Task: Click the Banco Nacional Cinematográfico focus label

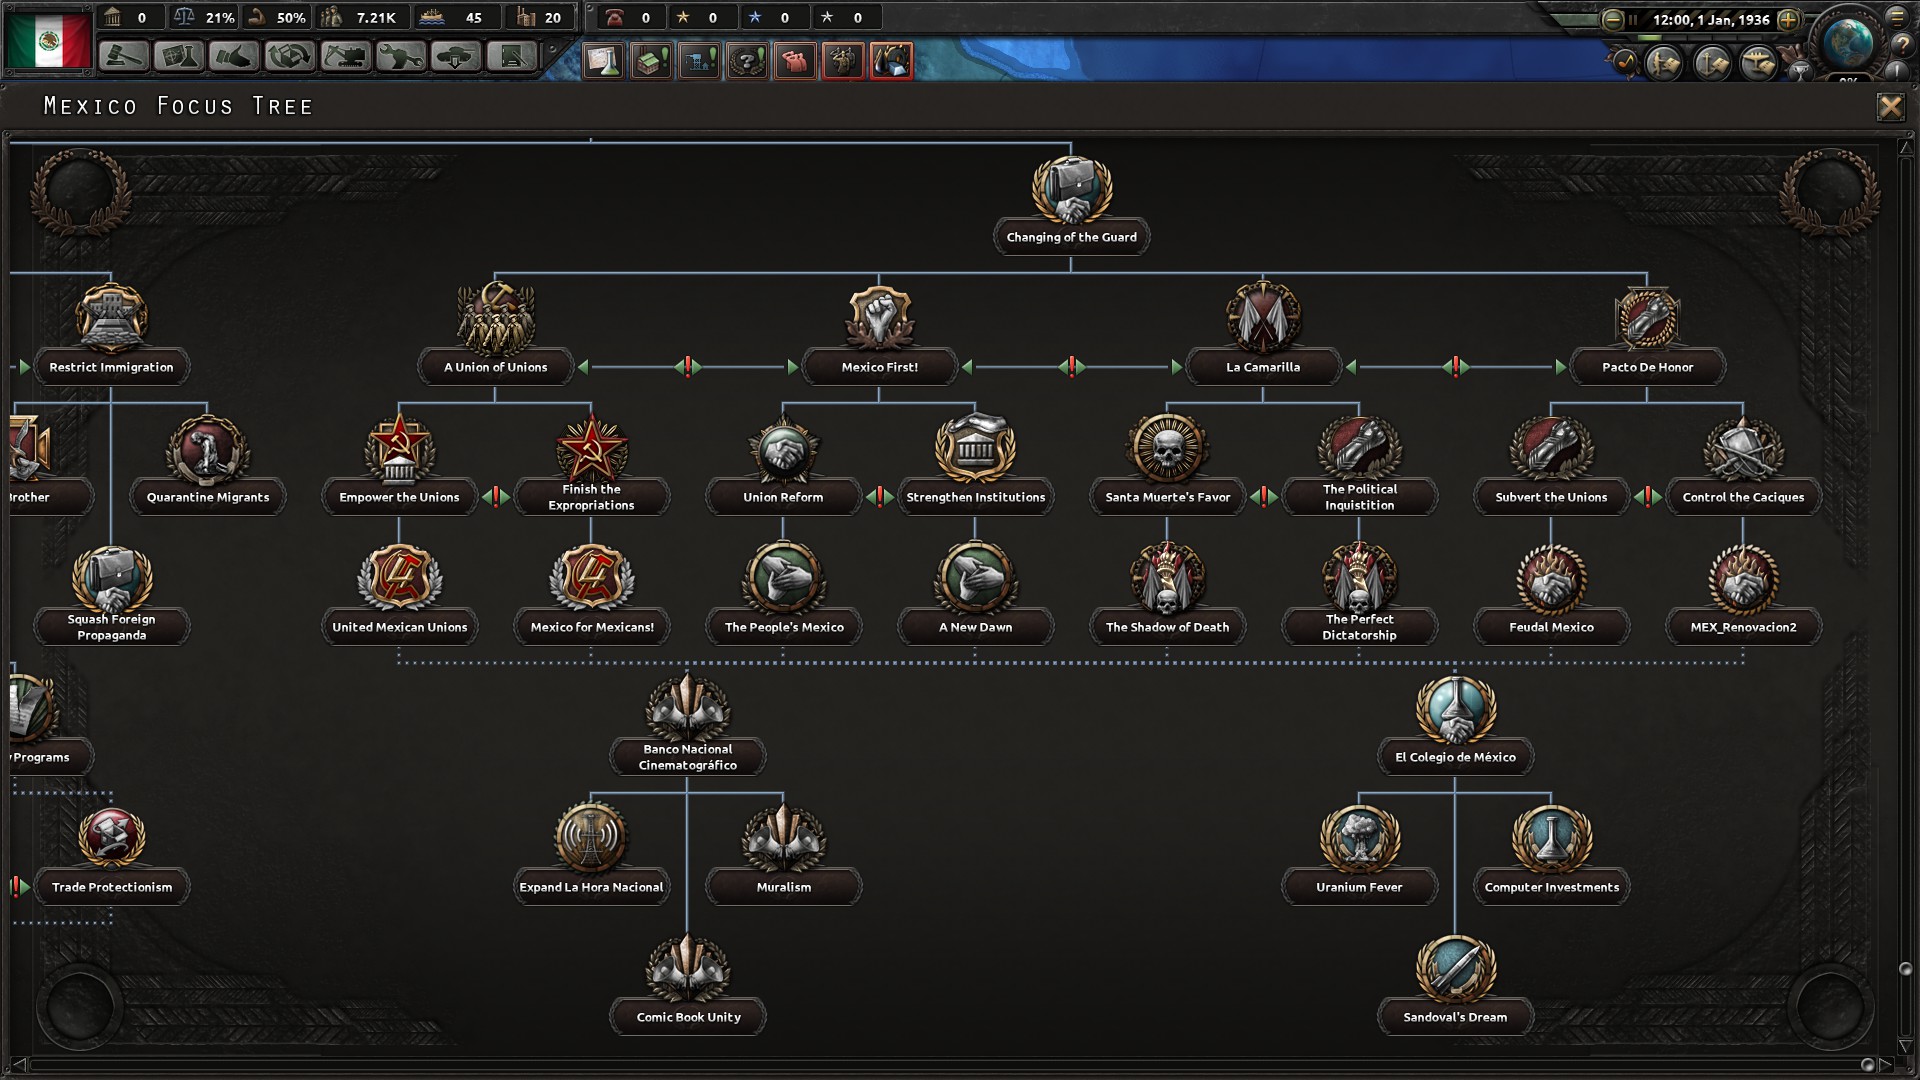Action: [x=687, y=757]
